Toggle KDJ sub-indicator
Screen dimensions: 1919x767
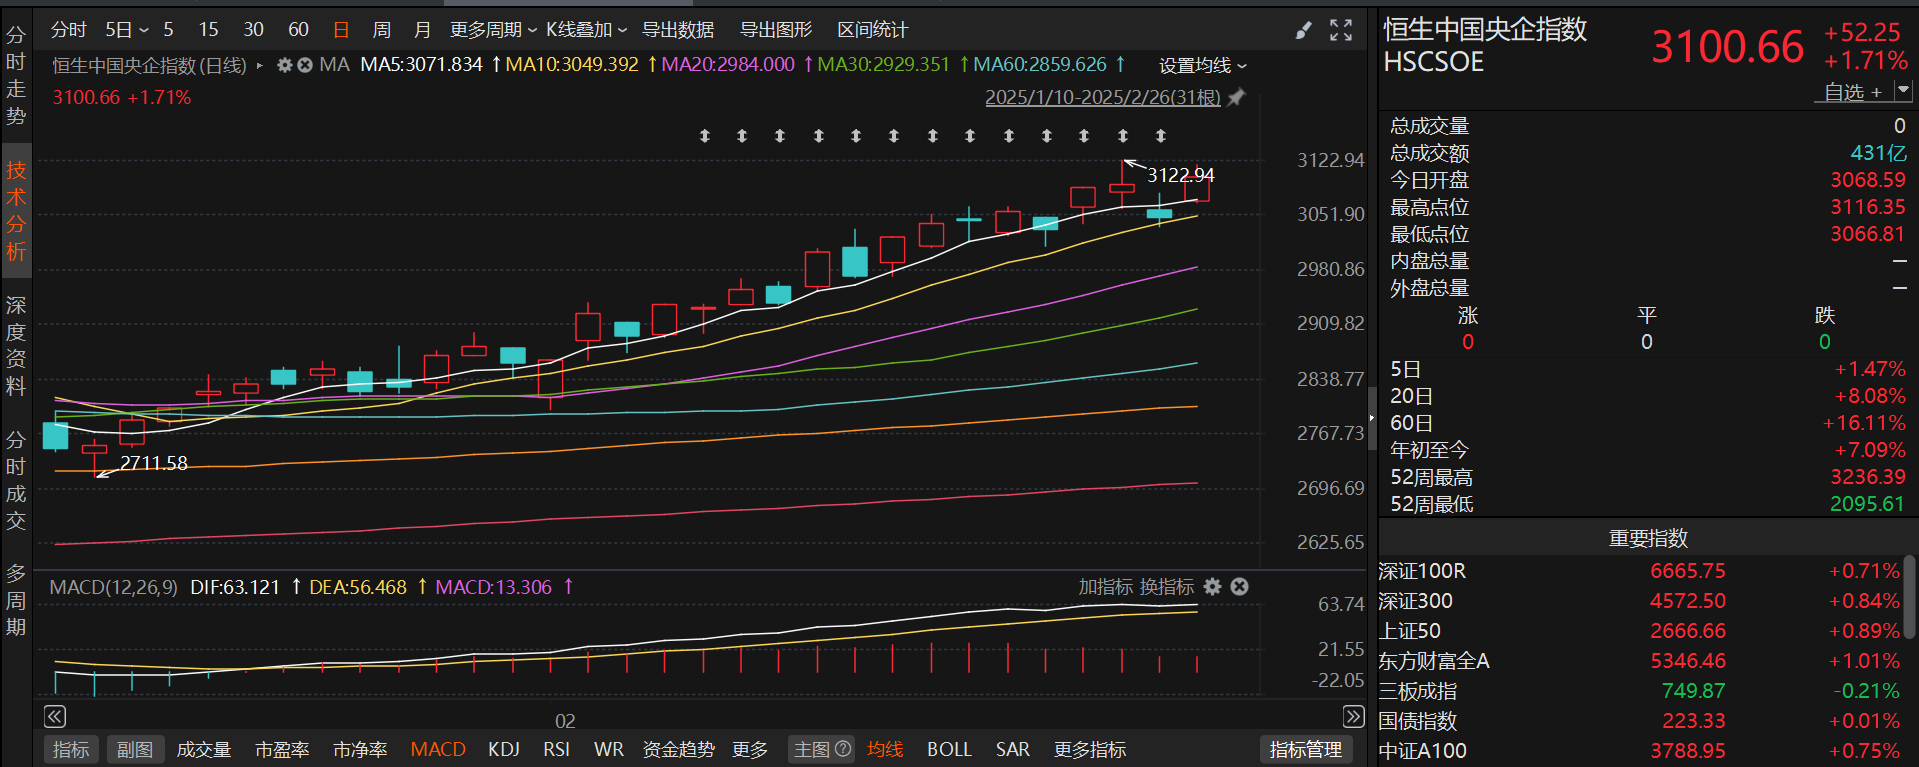point(504,749)
